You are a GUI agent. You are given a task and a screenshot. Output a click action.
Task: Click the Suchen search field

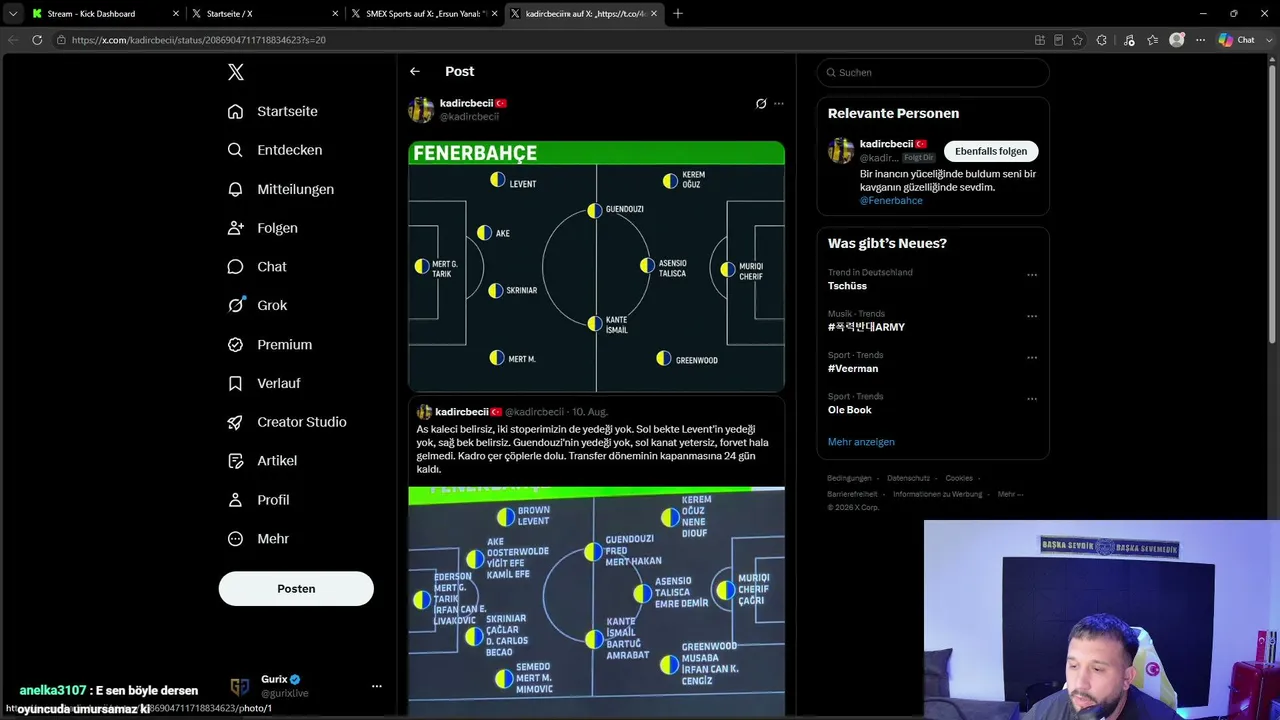933,72
